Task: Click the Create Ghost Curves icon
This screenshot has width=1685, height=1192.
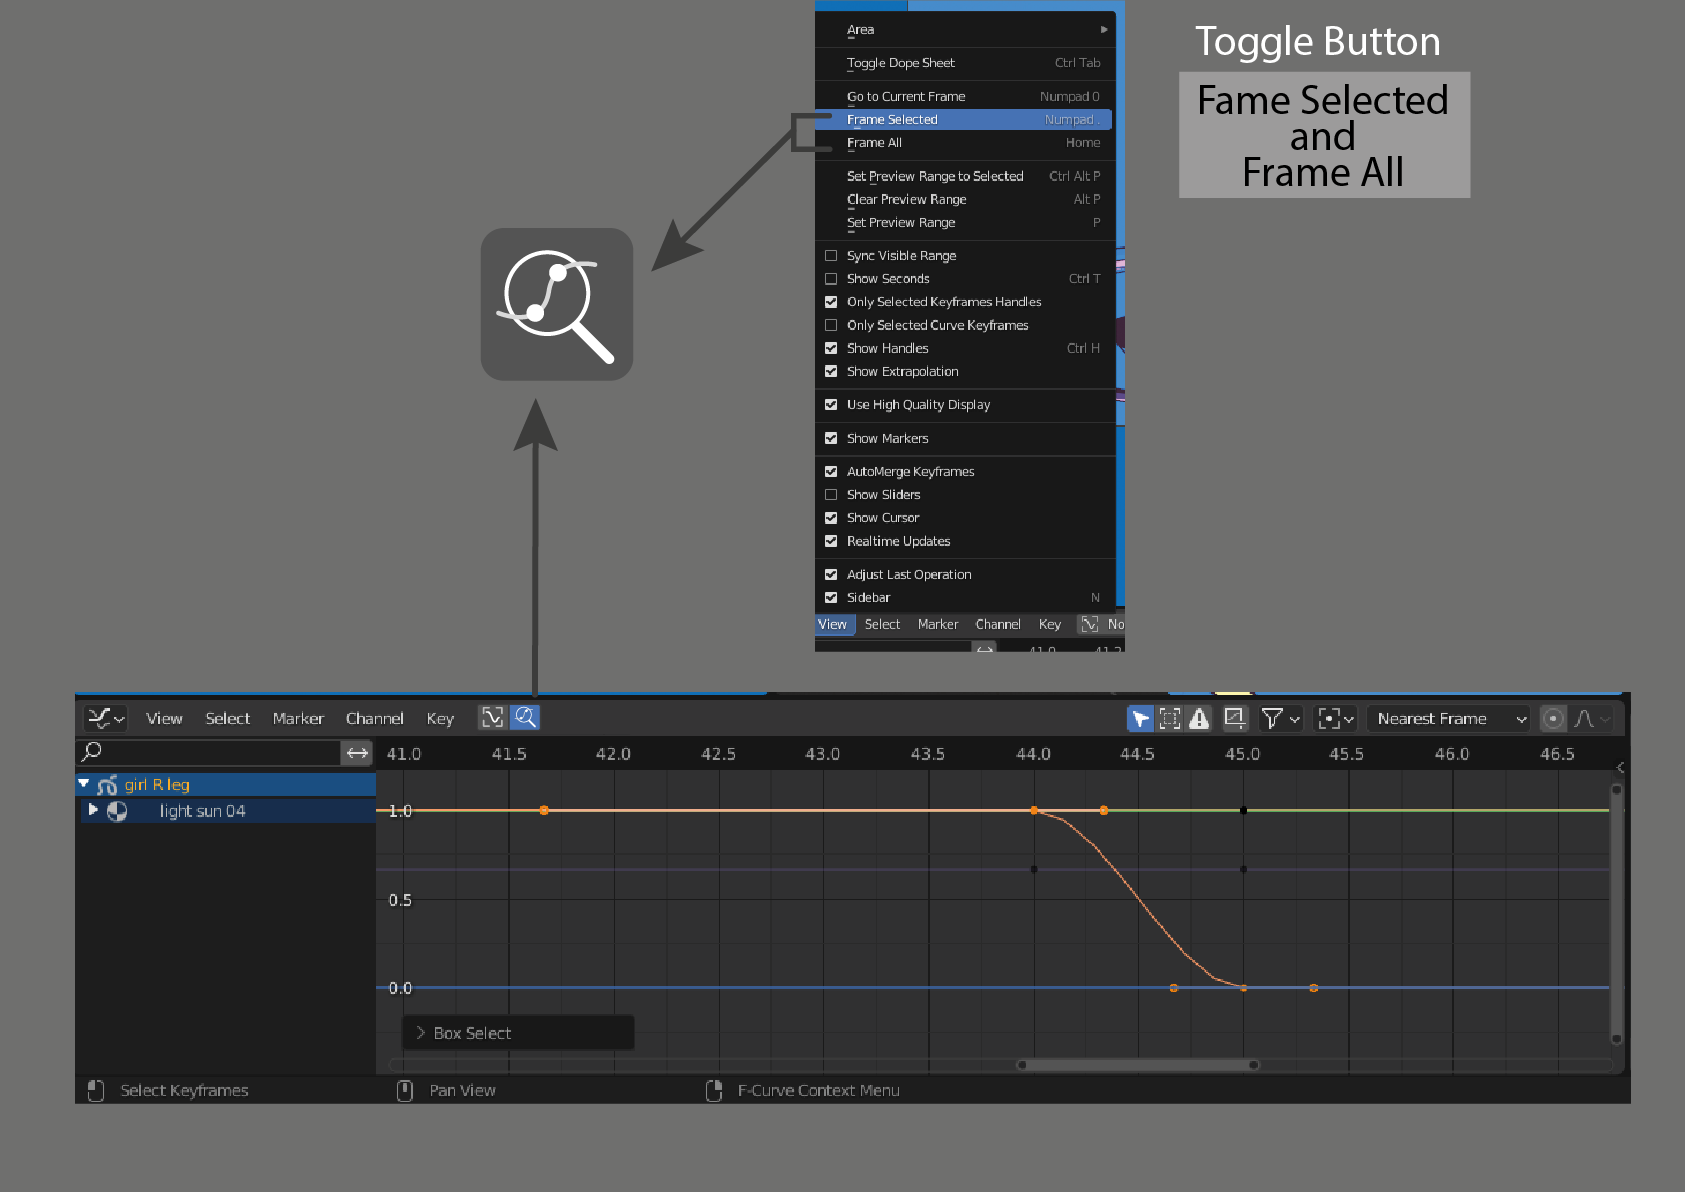Action: pyautogui.click(x=1235, y=718)
